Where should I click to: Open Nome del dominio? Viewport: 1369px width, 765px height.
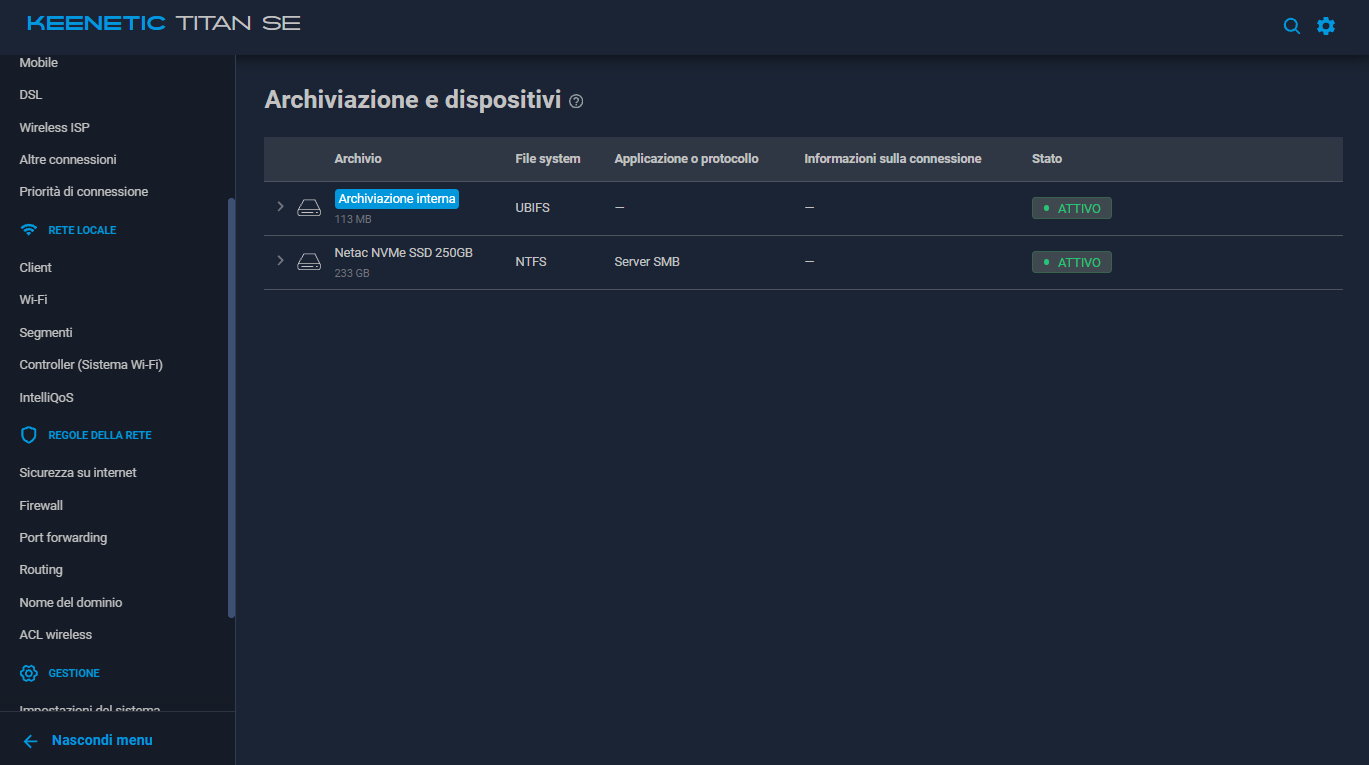click(71, 602)
